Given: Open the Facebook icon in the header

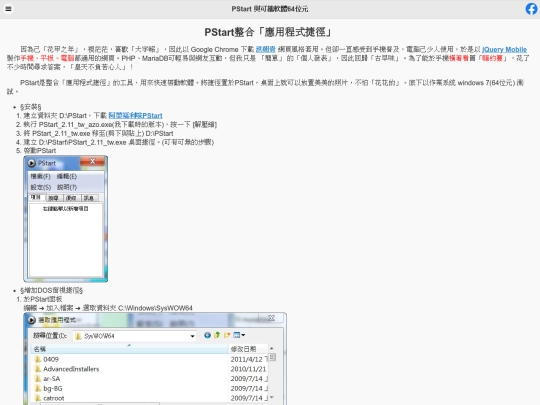Looking at the screenshot, I should pos(531,9).
